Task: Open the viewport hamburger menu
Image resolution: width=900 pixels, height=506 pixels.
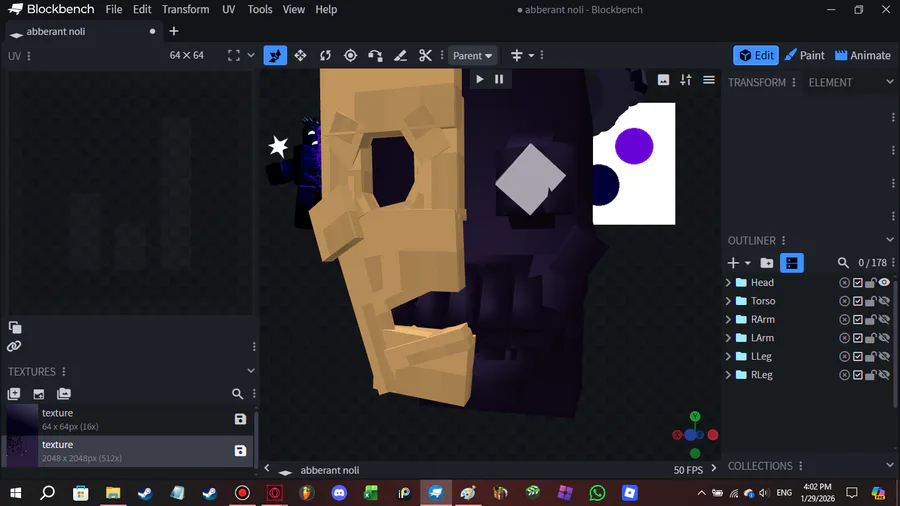Action: tap(709, 80)
